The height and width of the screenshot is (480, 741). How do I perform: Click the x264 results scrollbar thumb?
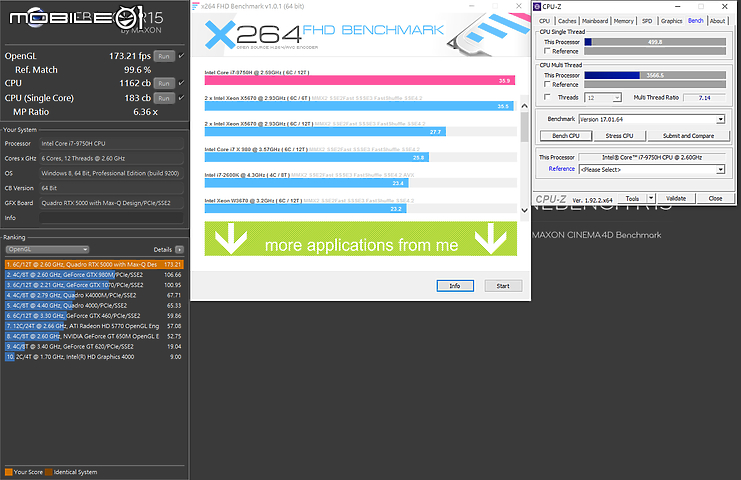[524, 128]
